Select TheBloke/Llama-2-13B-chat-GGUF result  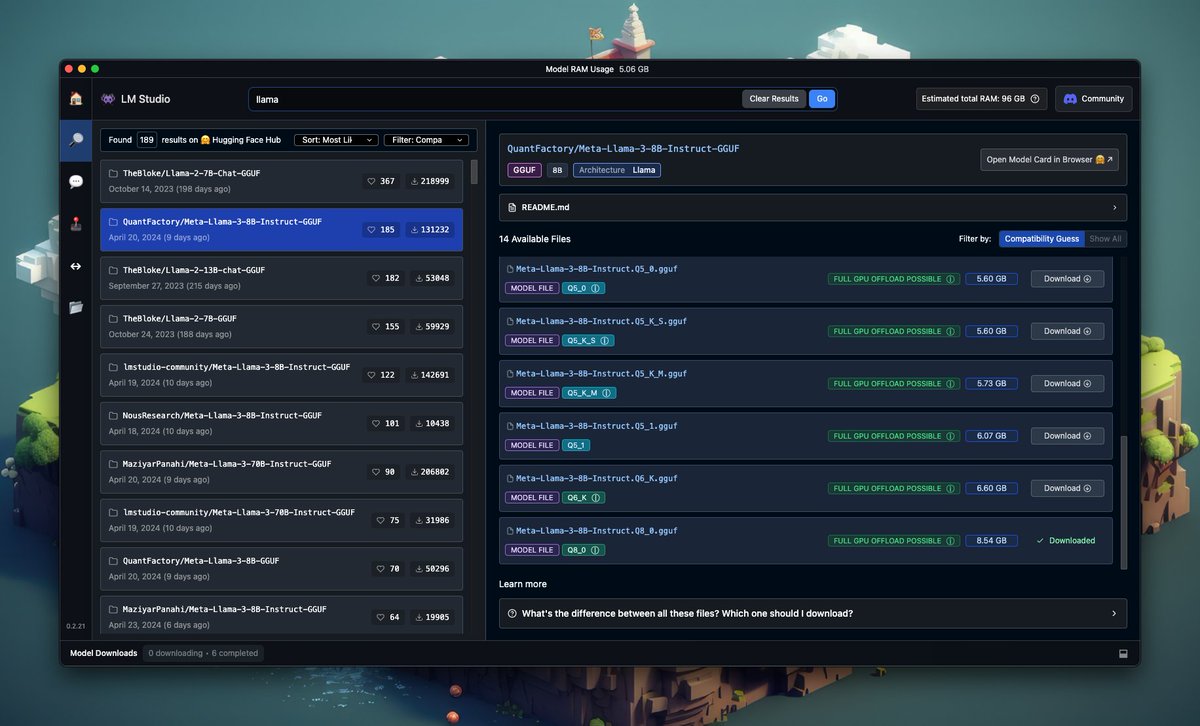[281, 278]
